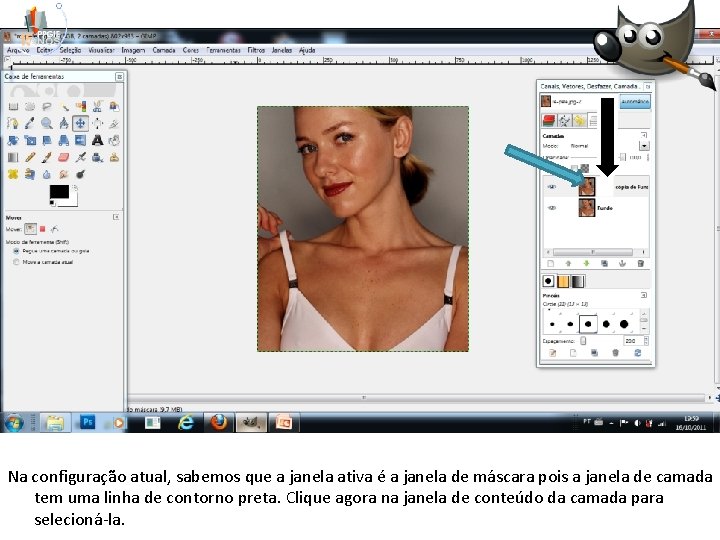Set Move tool to affect selection

click(43, 229)
